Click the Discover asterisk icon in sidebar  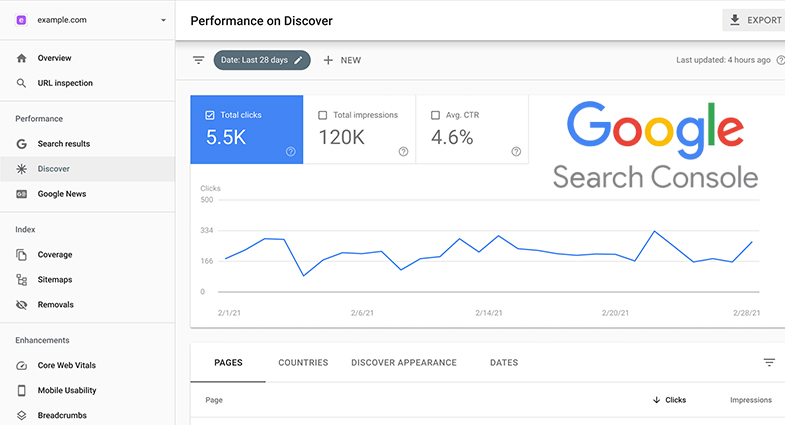click(22, 169)
